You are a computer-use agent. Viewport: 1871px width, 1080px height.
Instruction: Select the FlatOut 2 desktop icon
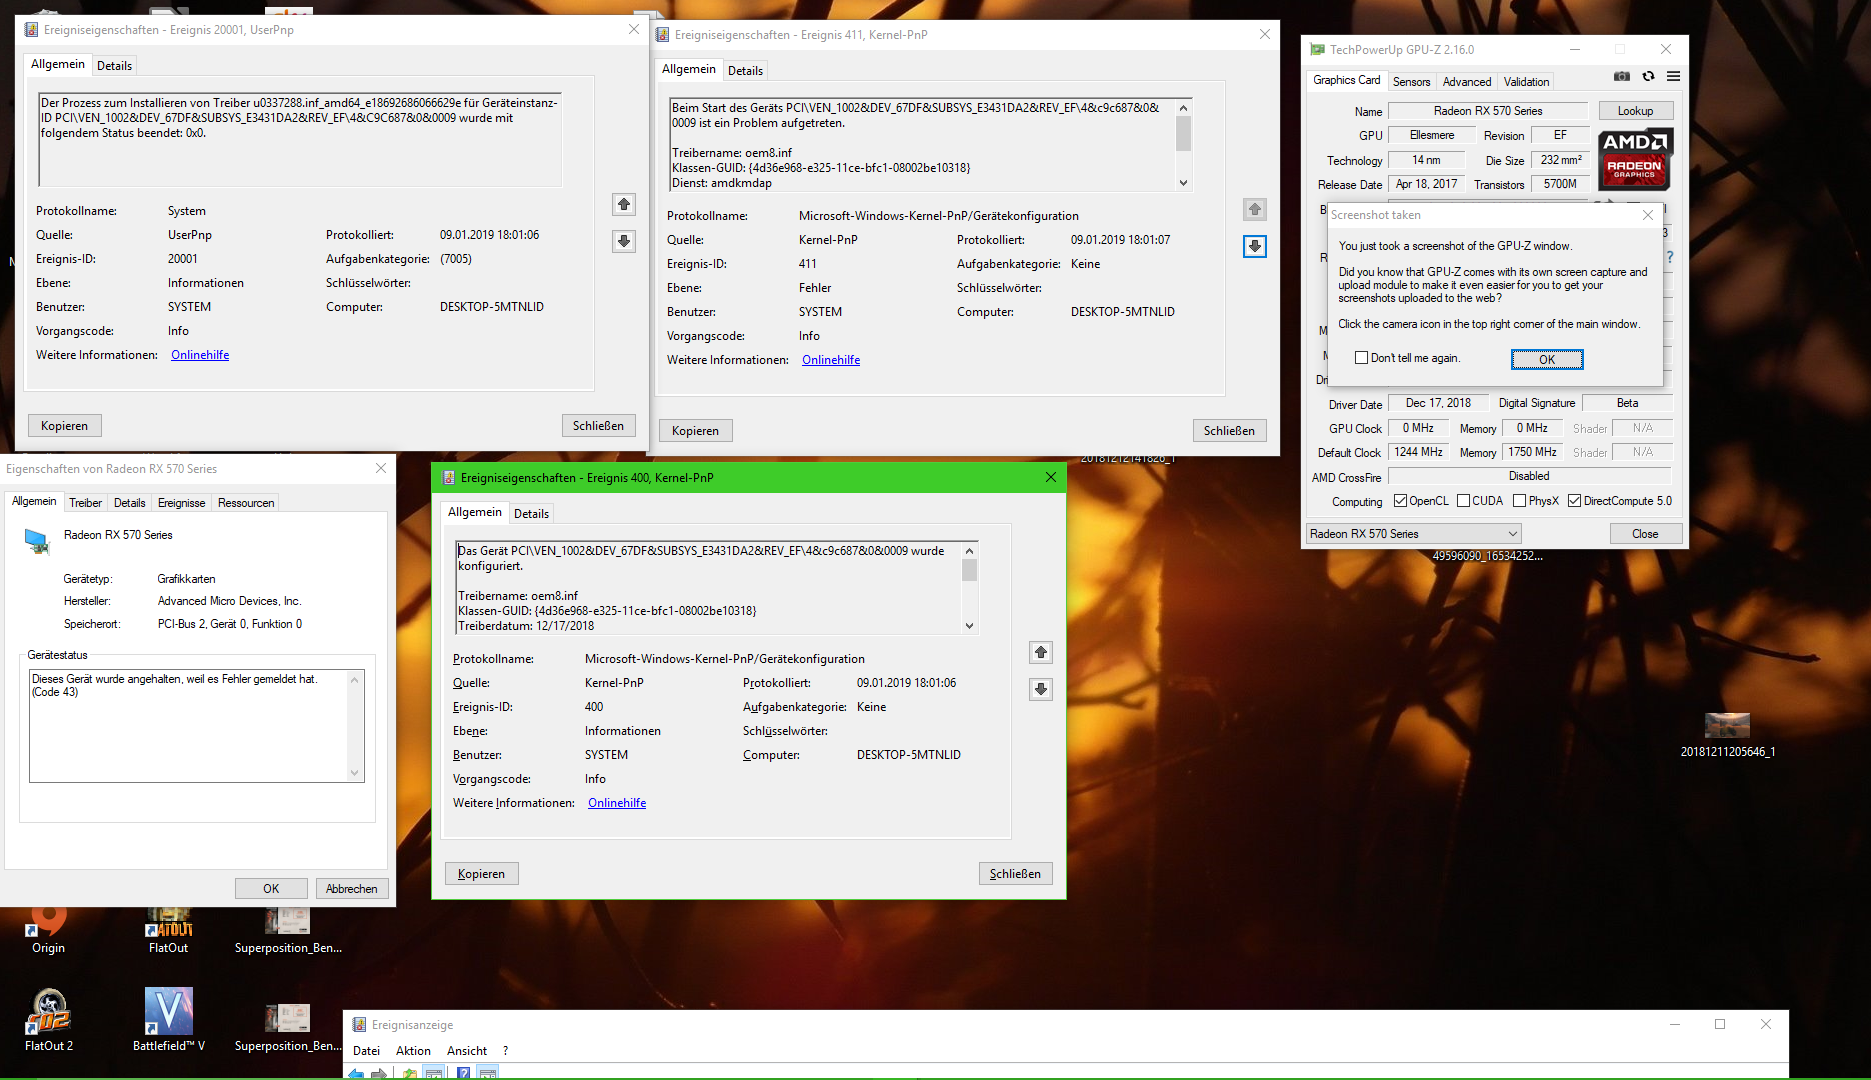(x=49, y=1020)
